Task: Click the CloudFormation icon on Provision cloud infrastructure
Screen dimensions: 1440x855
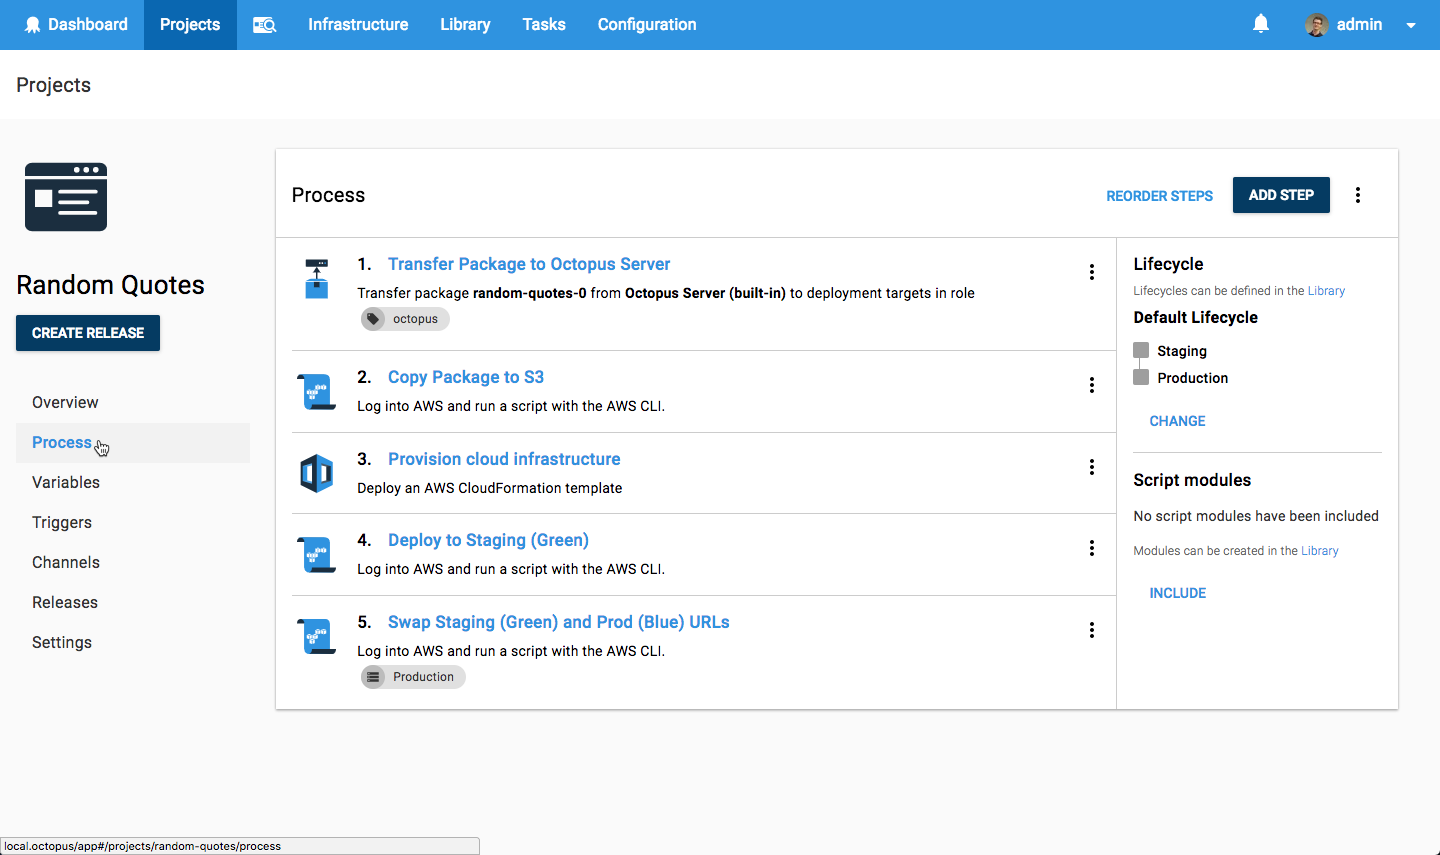Action: pos(316,472)
